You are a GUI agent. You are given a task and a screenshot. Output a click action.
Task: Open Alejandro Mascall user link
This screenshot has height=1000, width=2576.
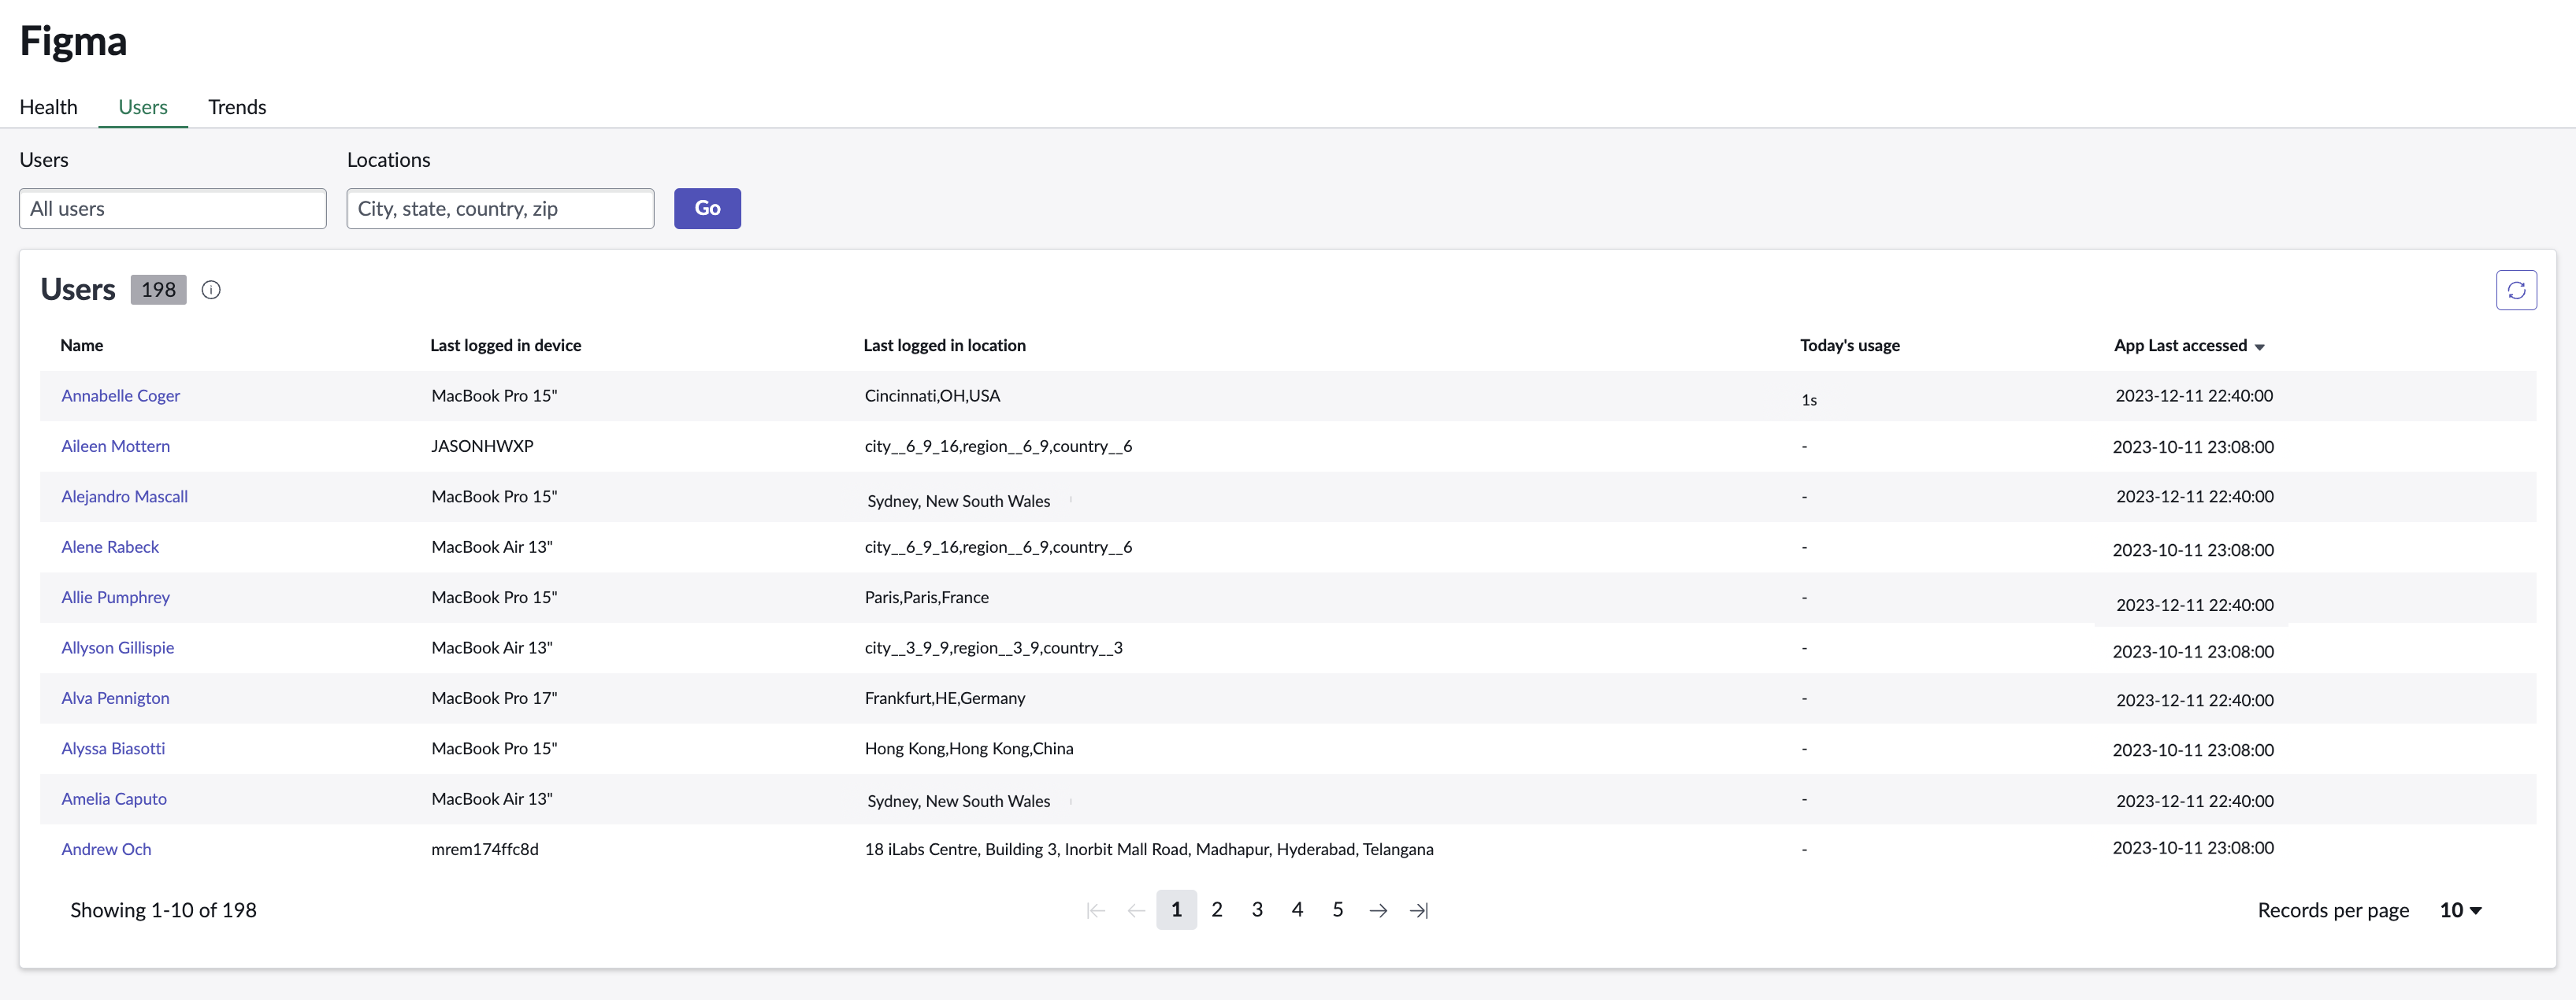tap(125, 497)
